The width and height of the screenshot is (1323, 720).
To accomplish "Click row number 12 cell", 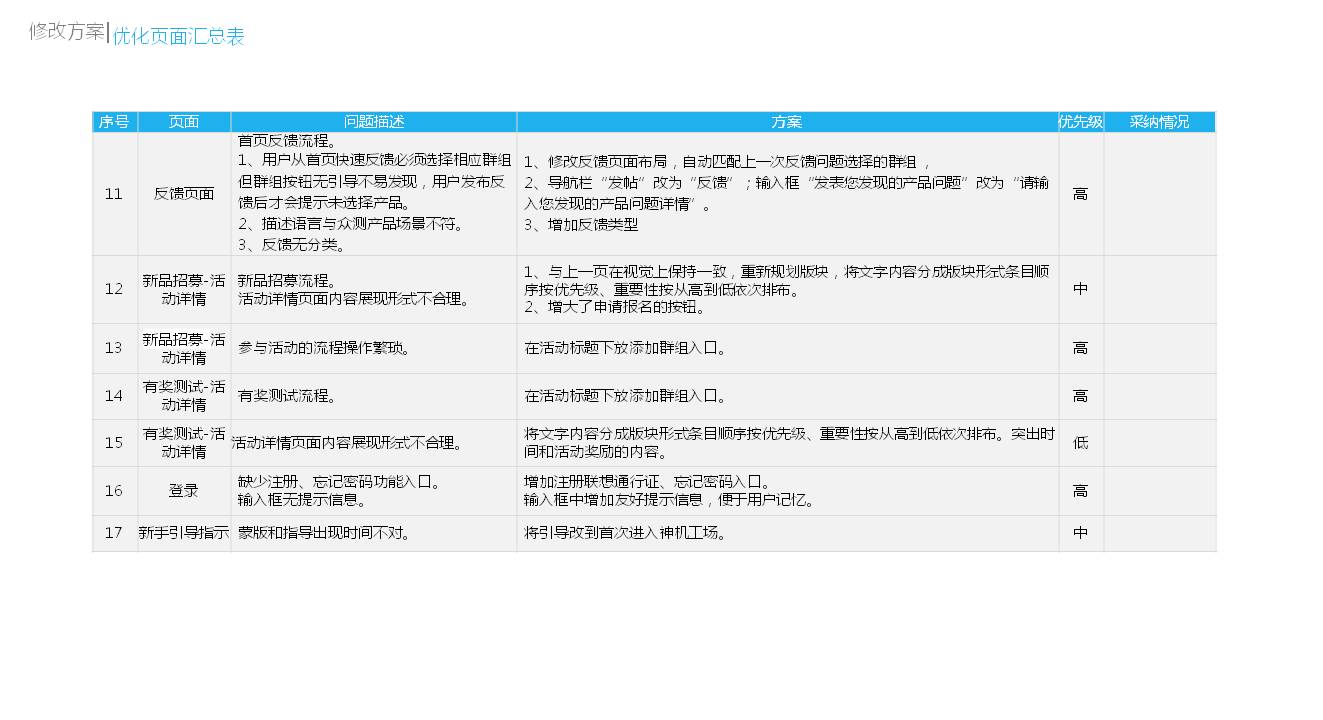I will point(115,289).
